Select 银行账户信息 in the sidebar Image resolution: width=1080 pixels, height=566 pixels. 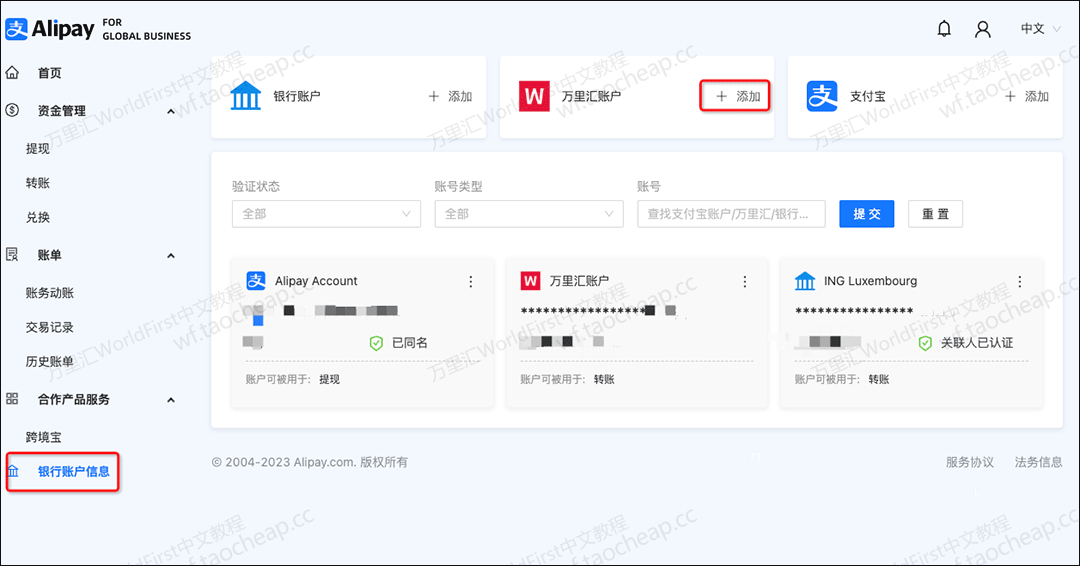click(x=74, y=472)
